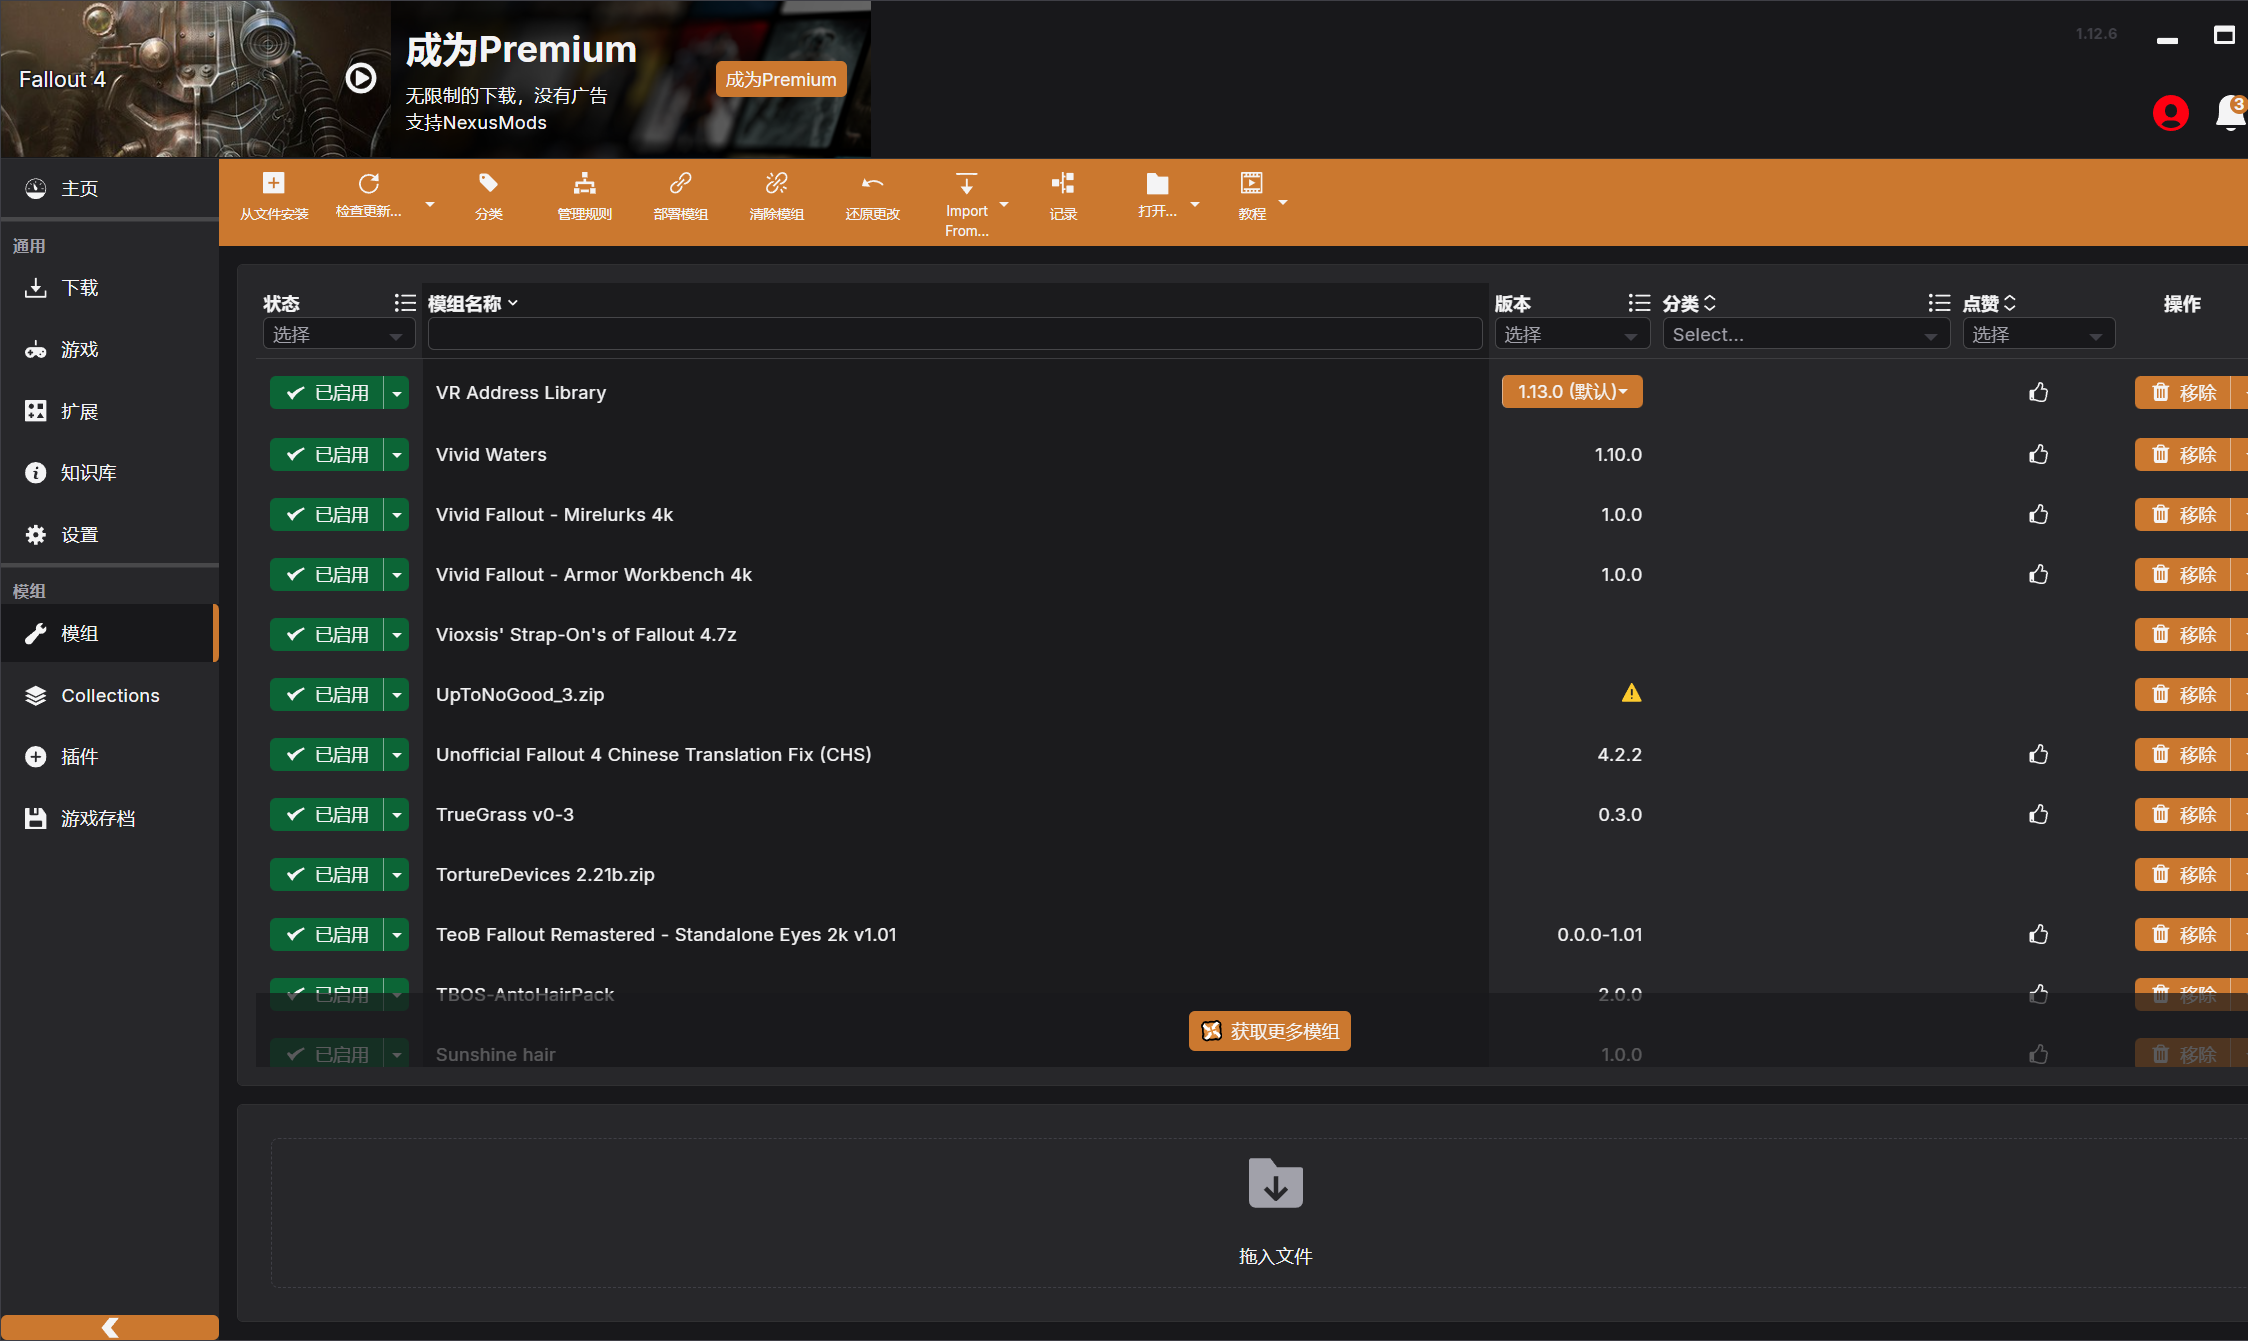
Task: Click thumbs-up for TeoB Standalone Eyes
Action: pyautogui.click(x=2038, y=934)
